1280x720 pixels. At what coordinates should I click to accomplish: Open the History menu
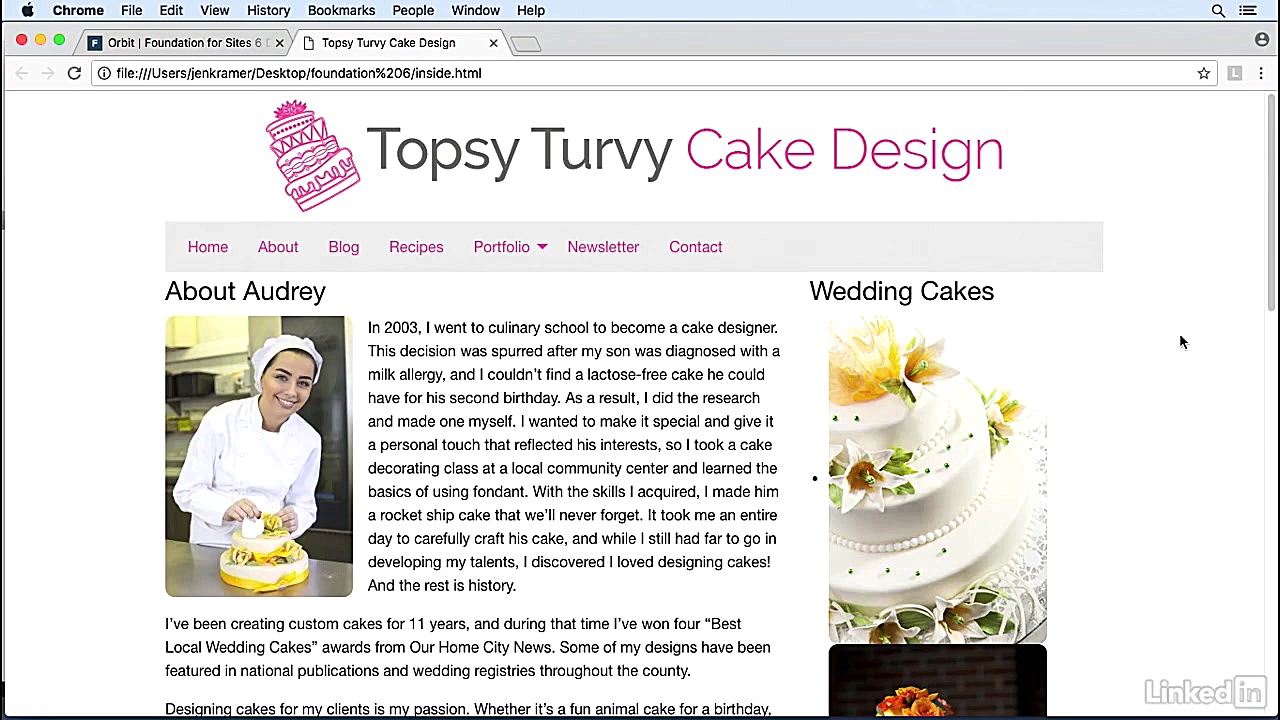269,10
